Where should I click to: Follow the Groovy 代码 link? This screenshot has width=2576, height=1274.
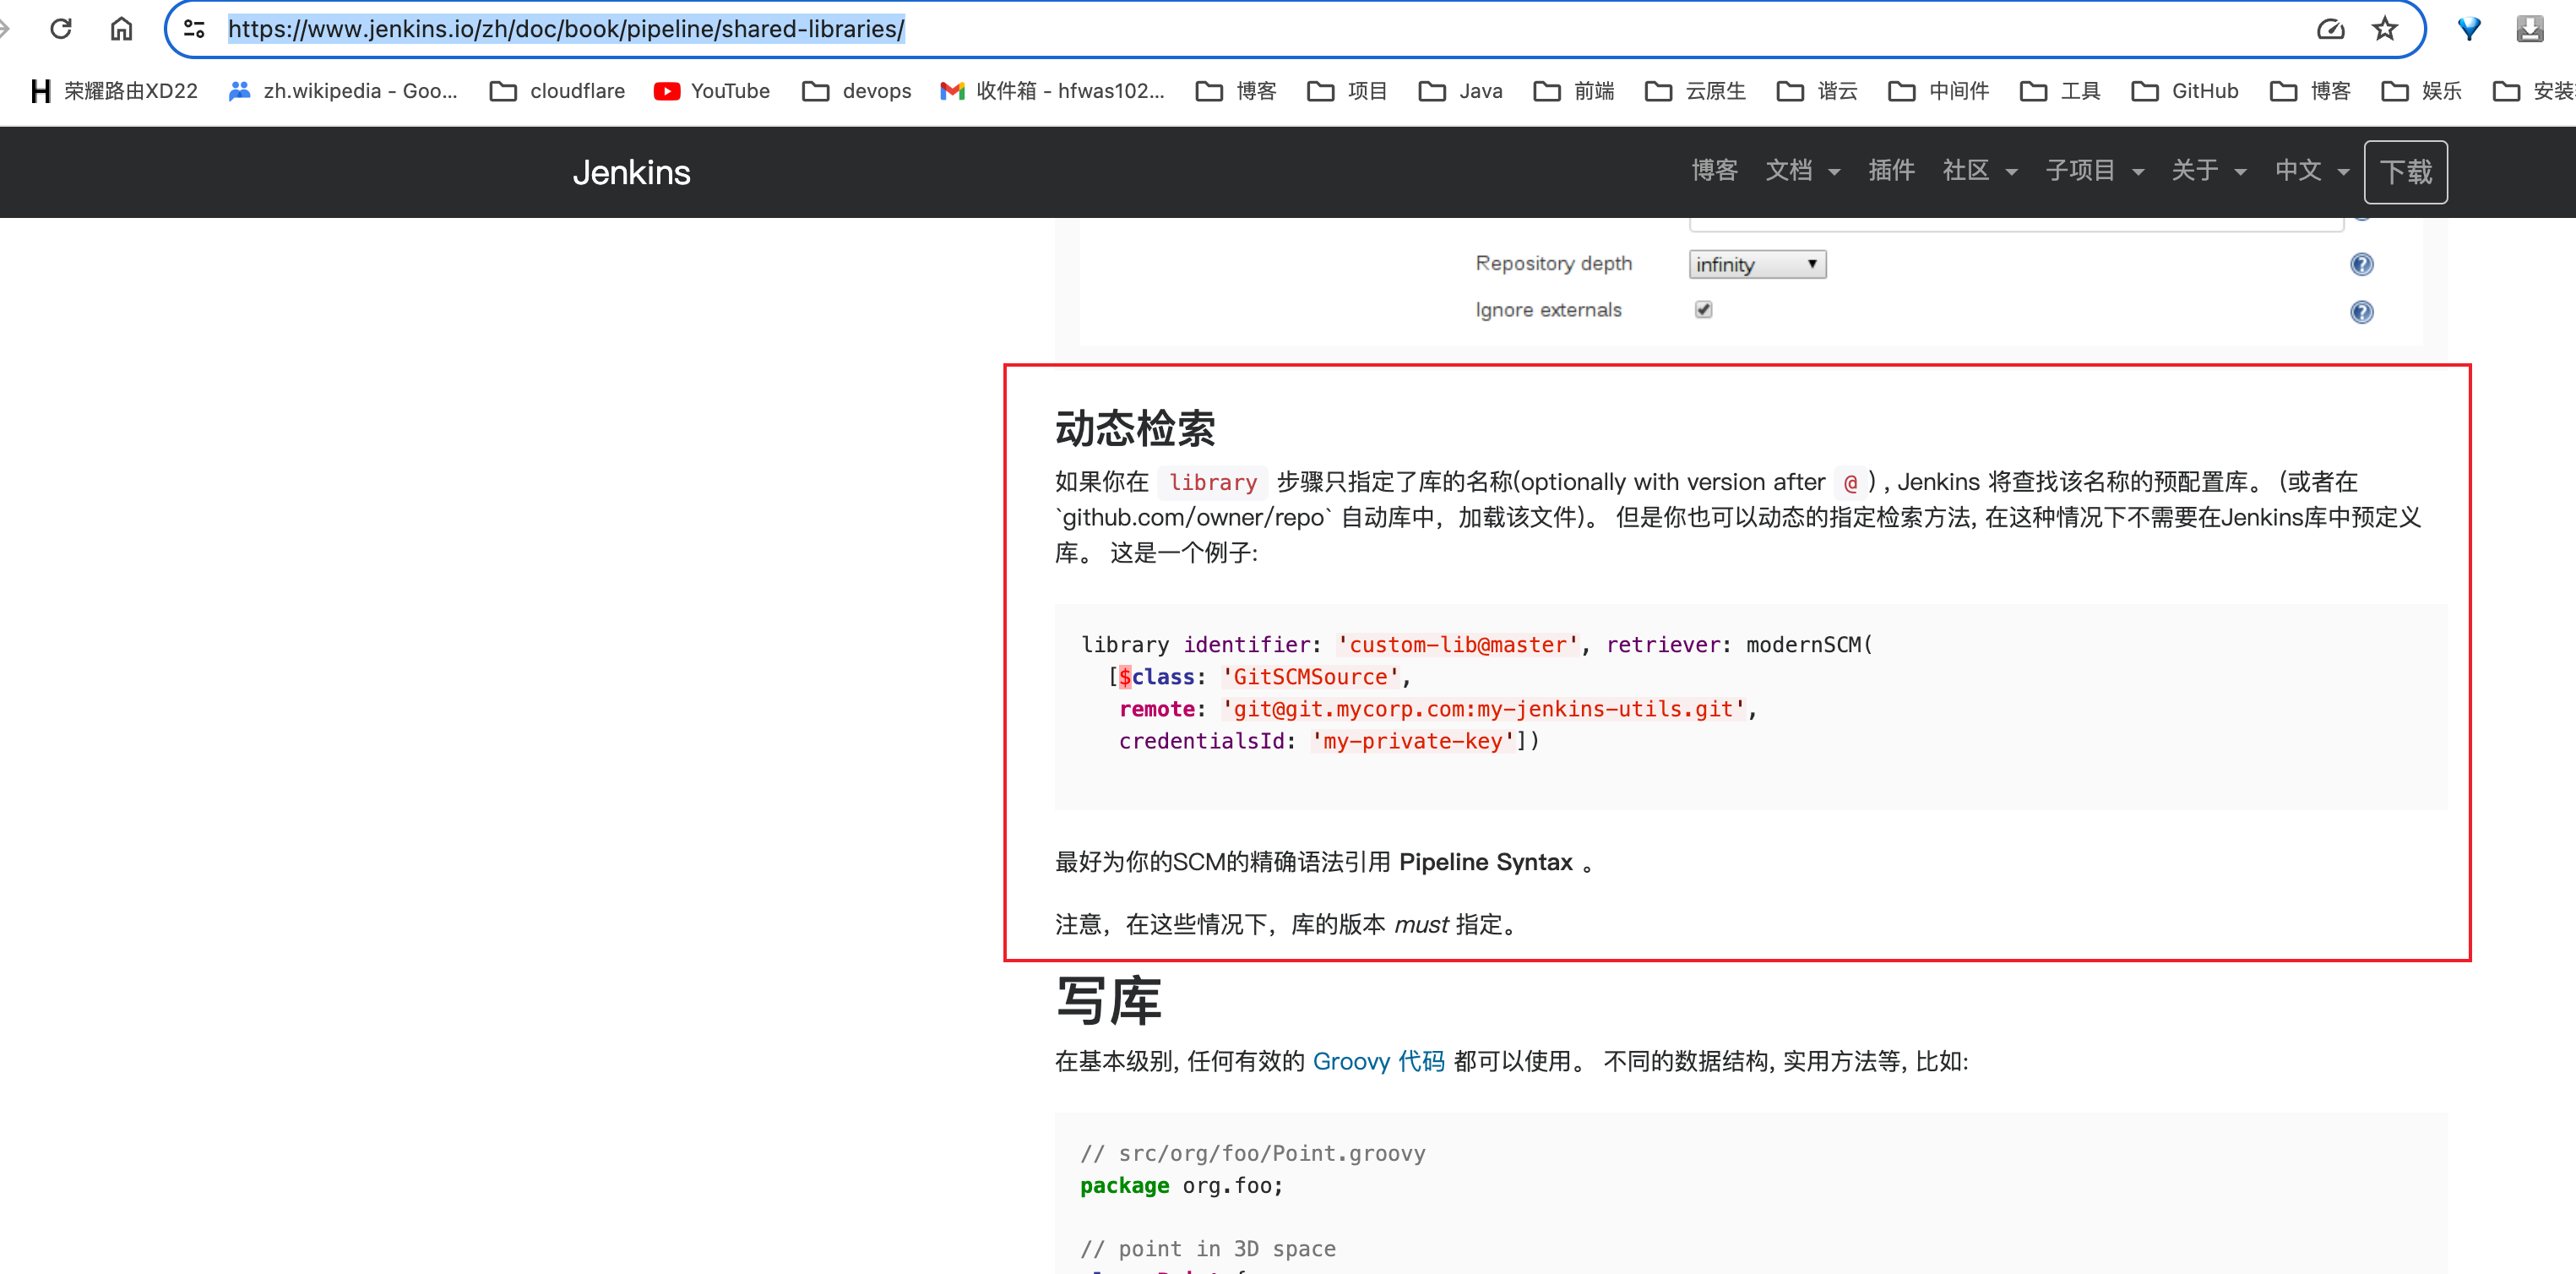click(1378, 1061)
